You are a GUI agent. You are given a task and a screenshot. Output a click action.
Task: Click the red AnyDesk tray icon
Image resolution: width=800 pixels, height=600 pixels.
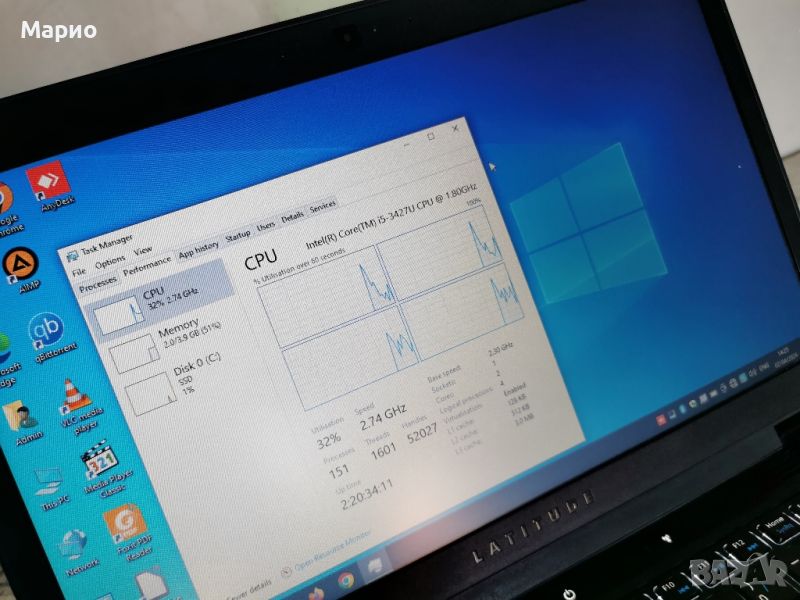click(661, 420)
